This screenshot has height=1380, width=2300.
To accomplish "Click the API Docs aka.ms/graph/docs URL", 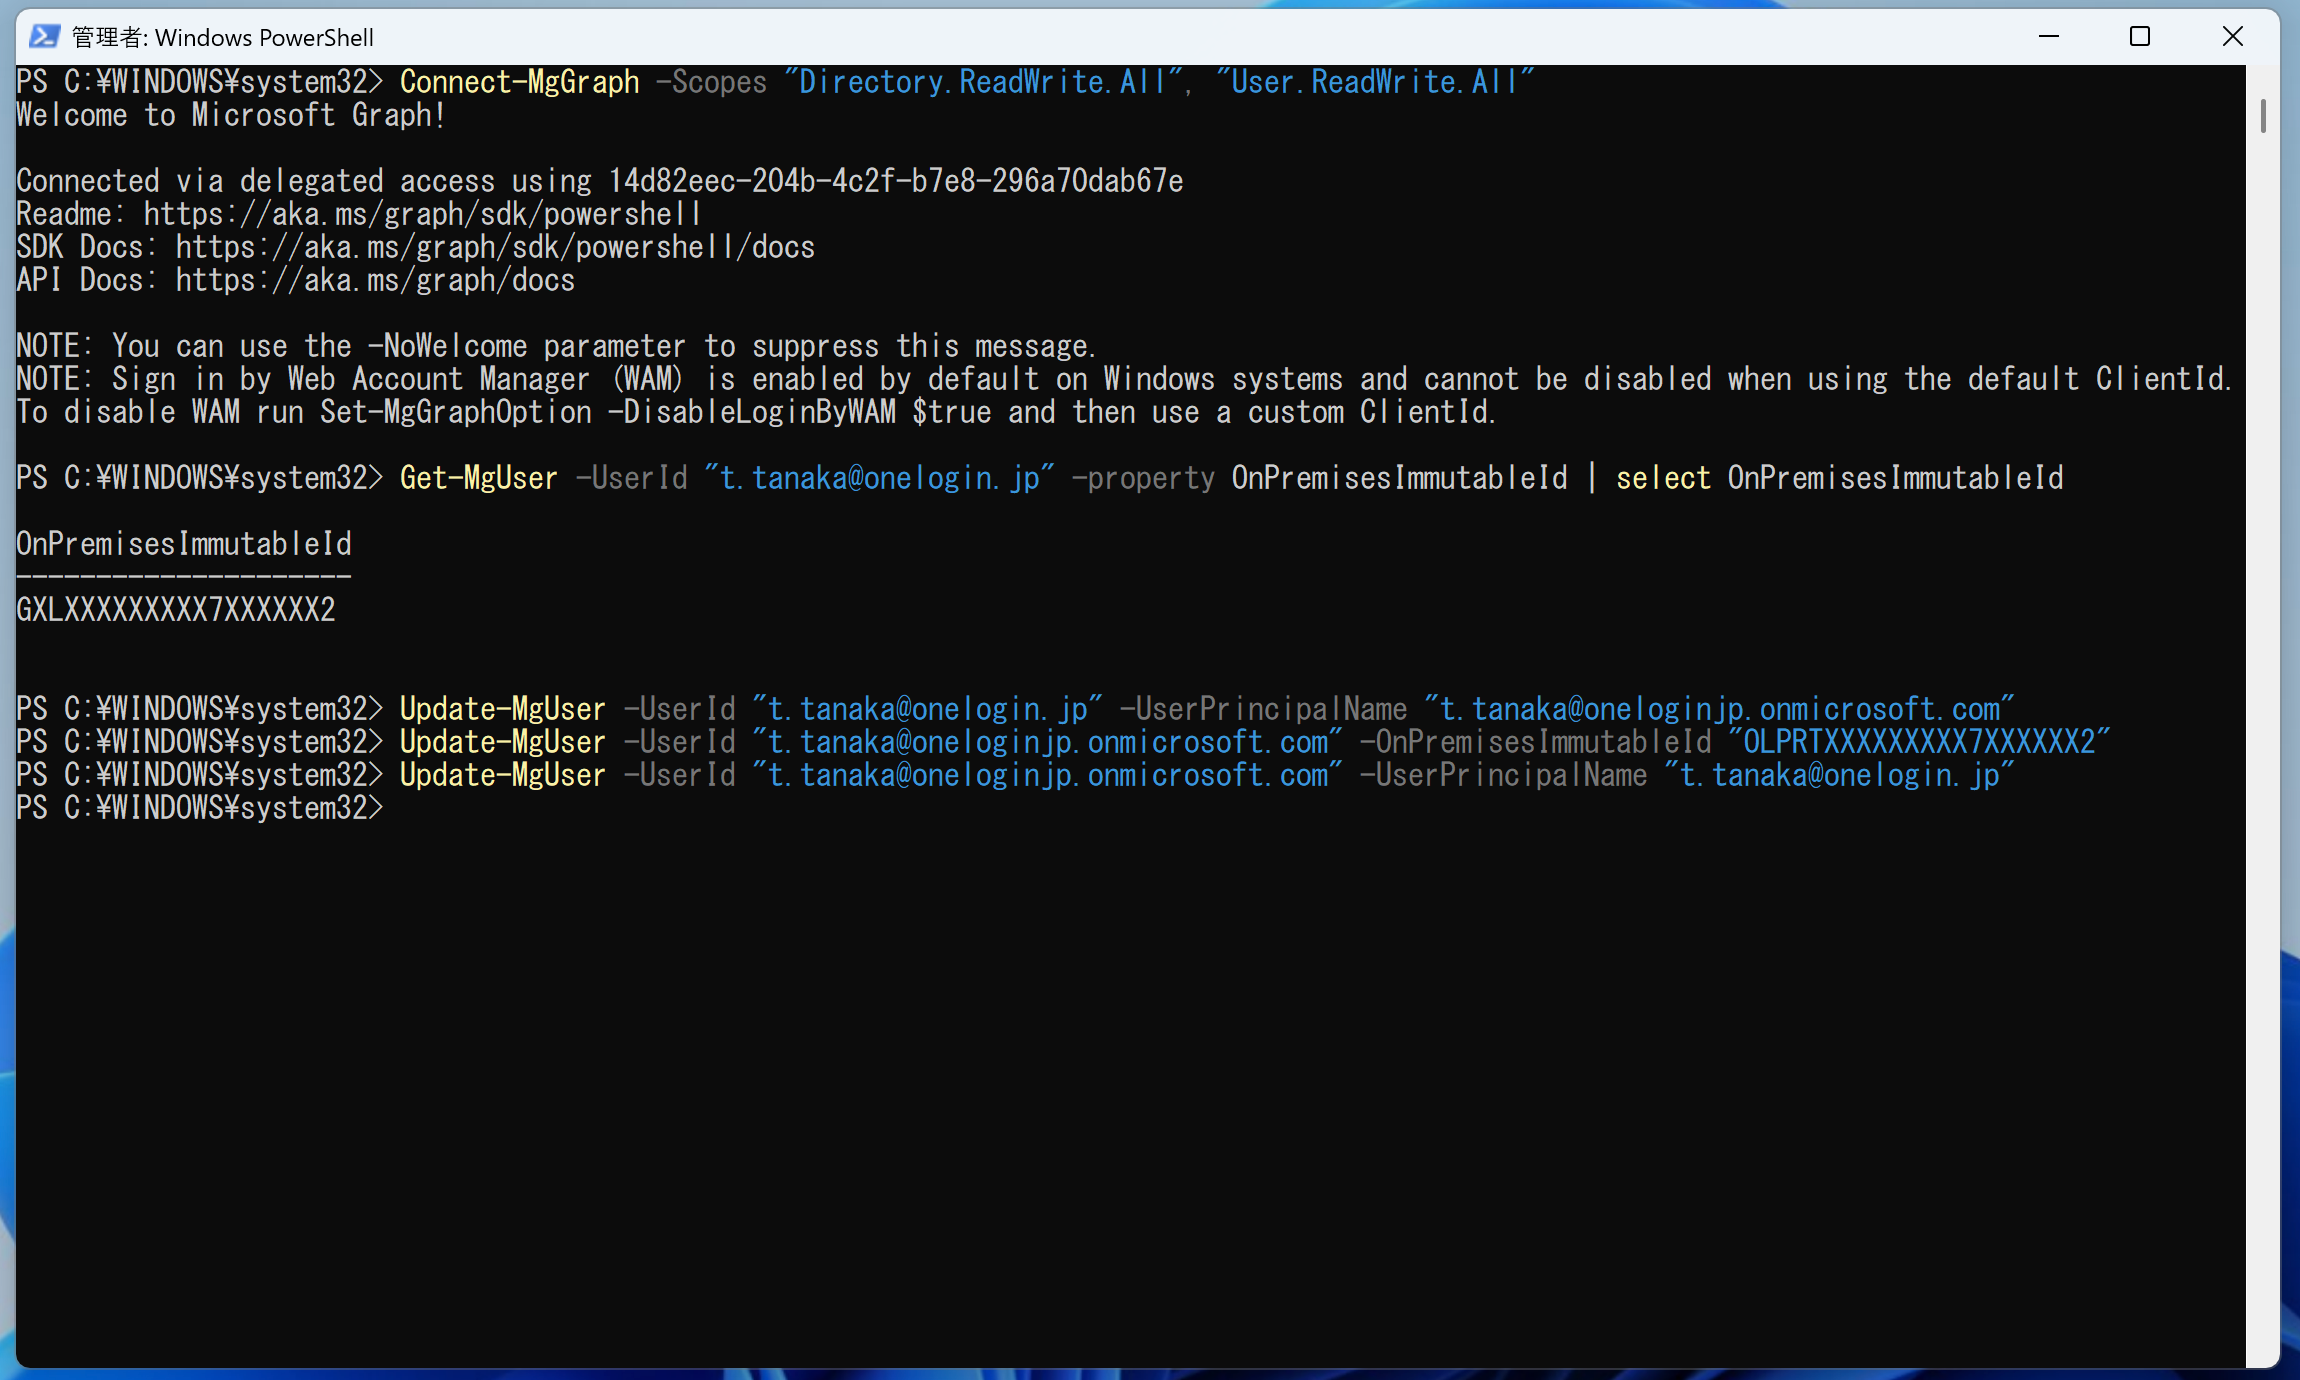I will click(x=375, y=280).
